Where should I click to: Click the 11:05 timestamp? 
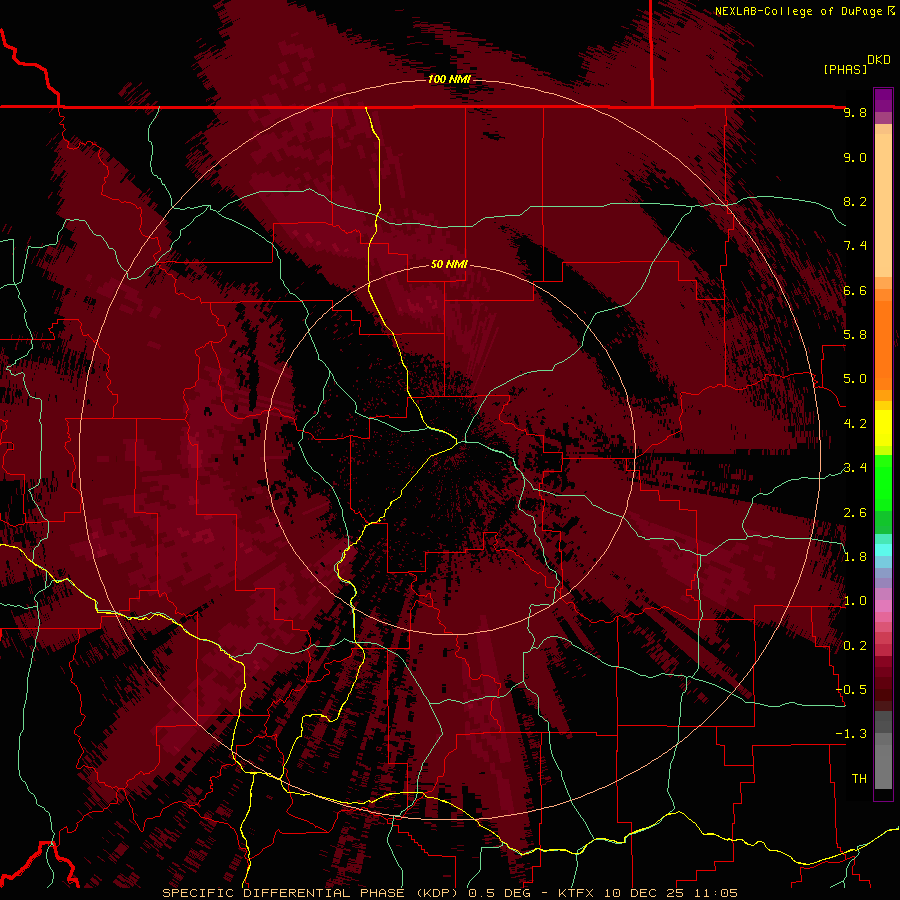[x=716, y=893]
